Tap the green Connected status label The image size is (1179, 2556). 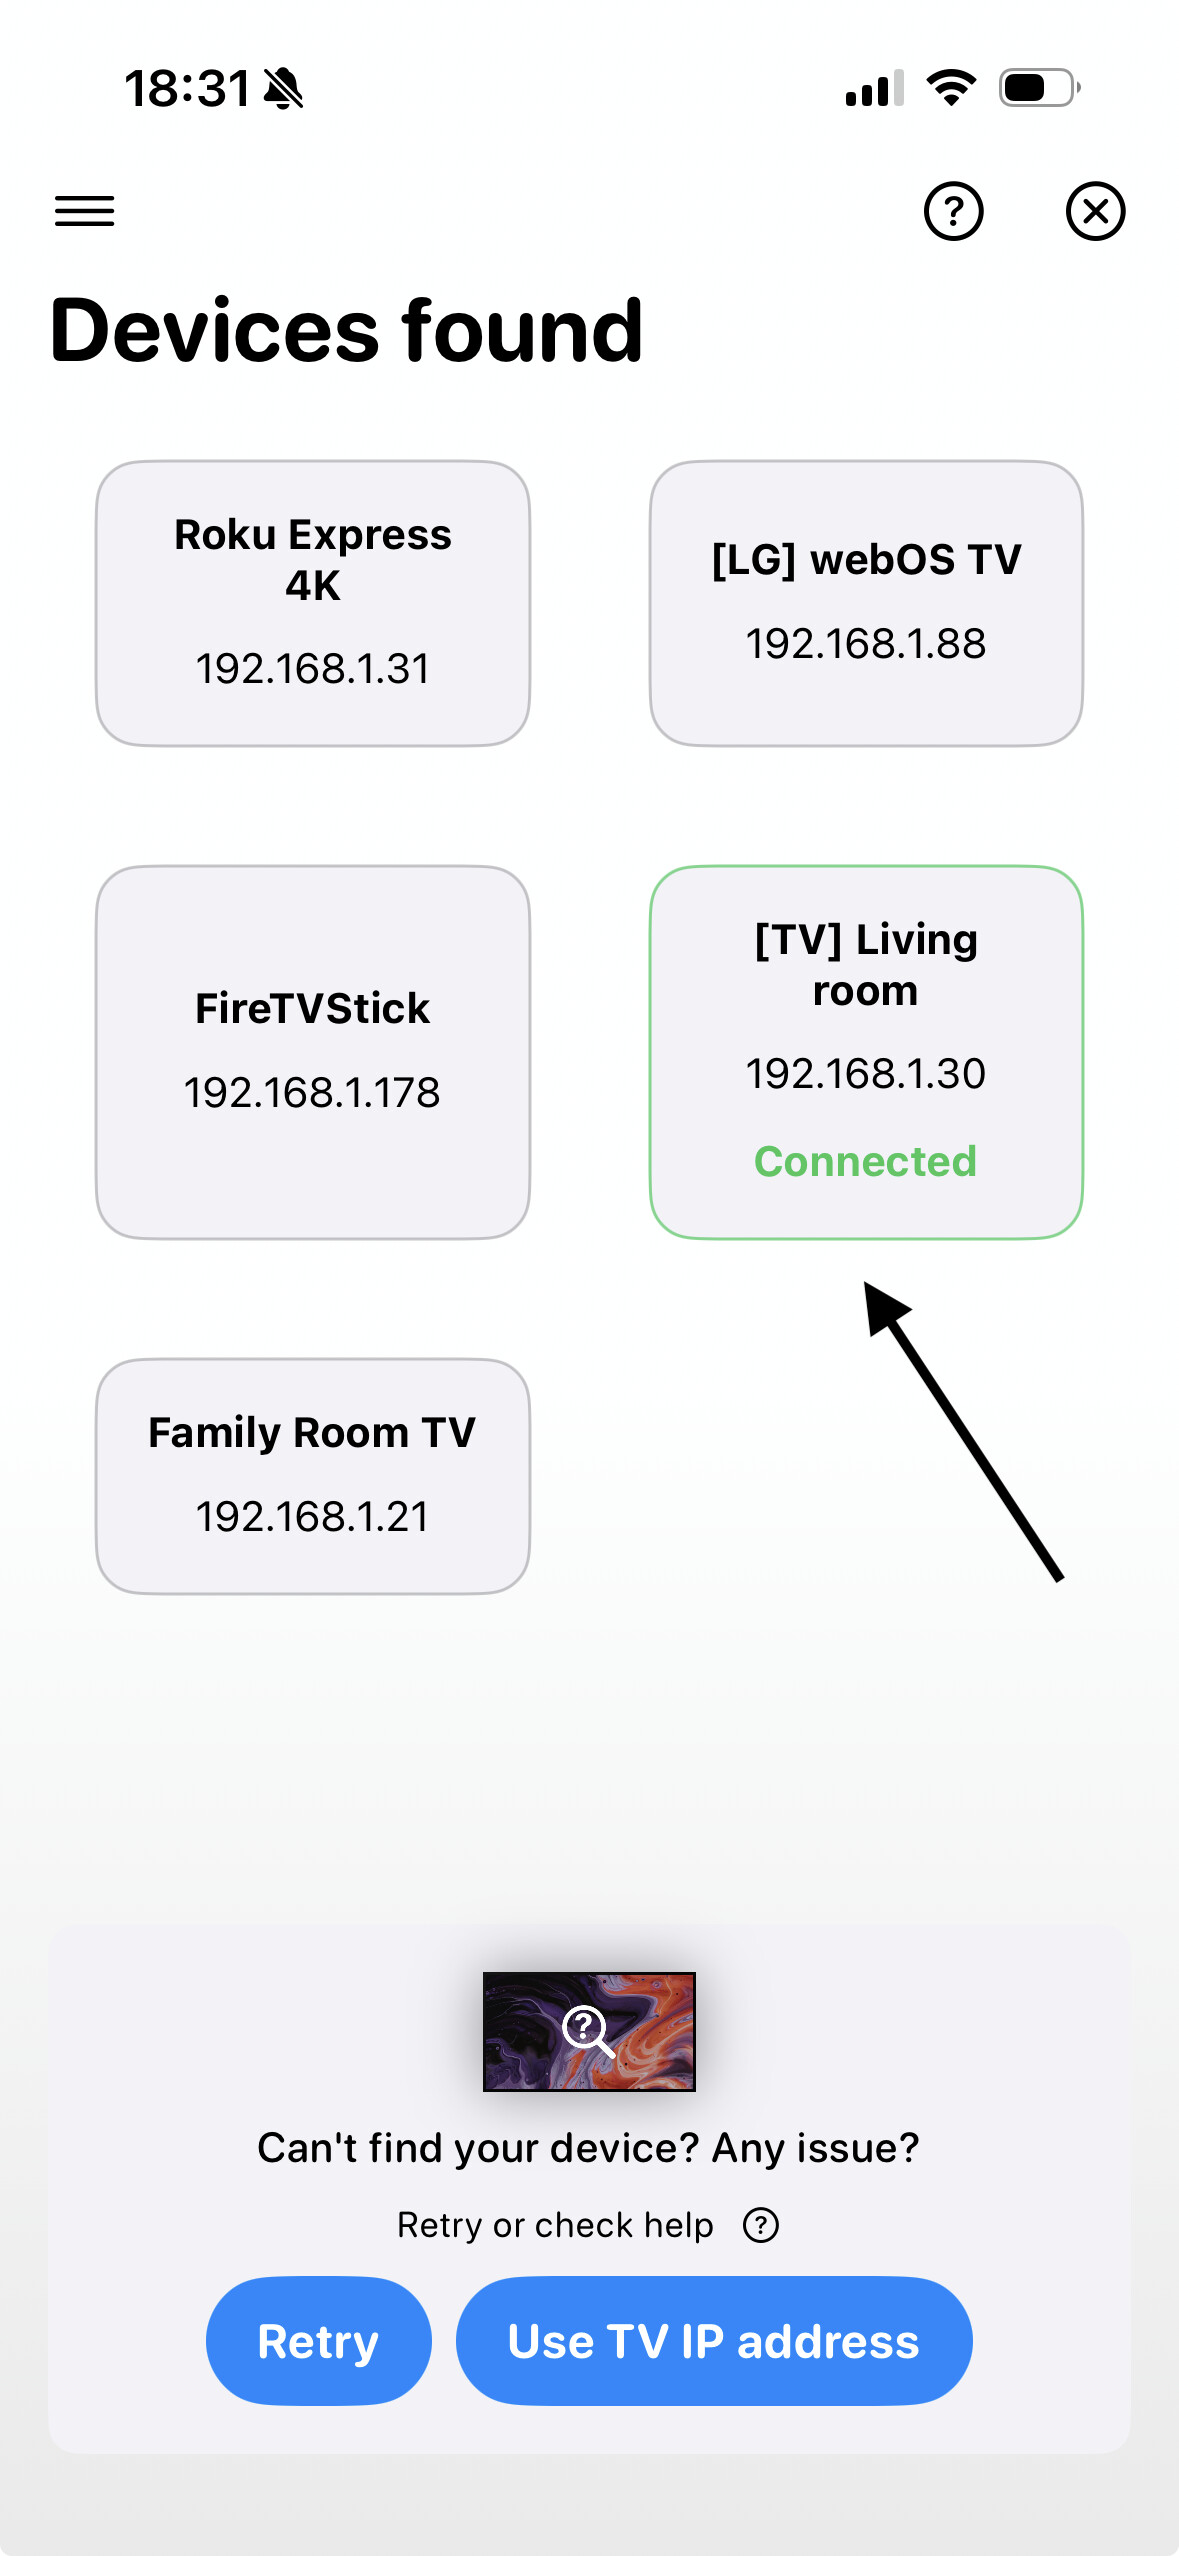[866, 1161]
